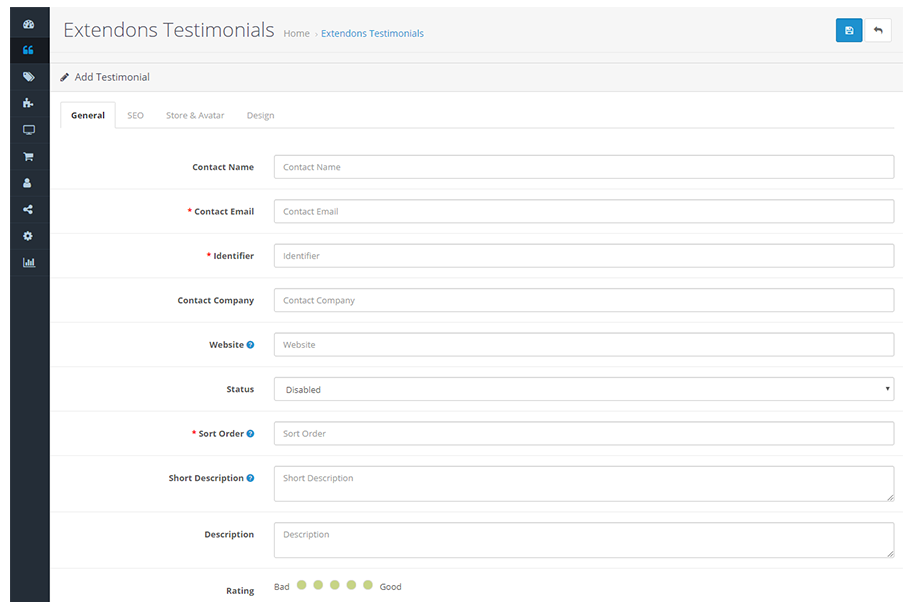Click the Add Testimonial panel title
The image size is (915, 607).
coord(112,77)
